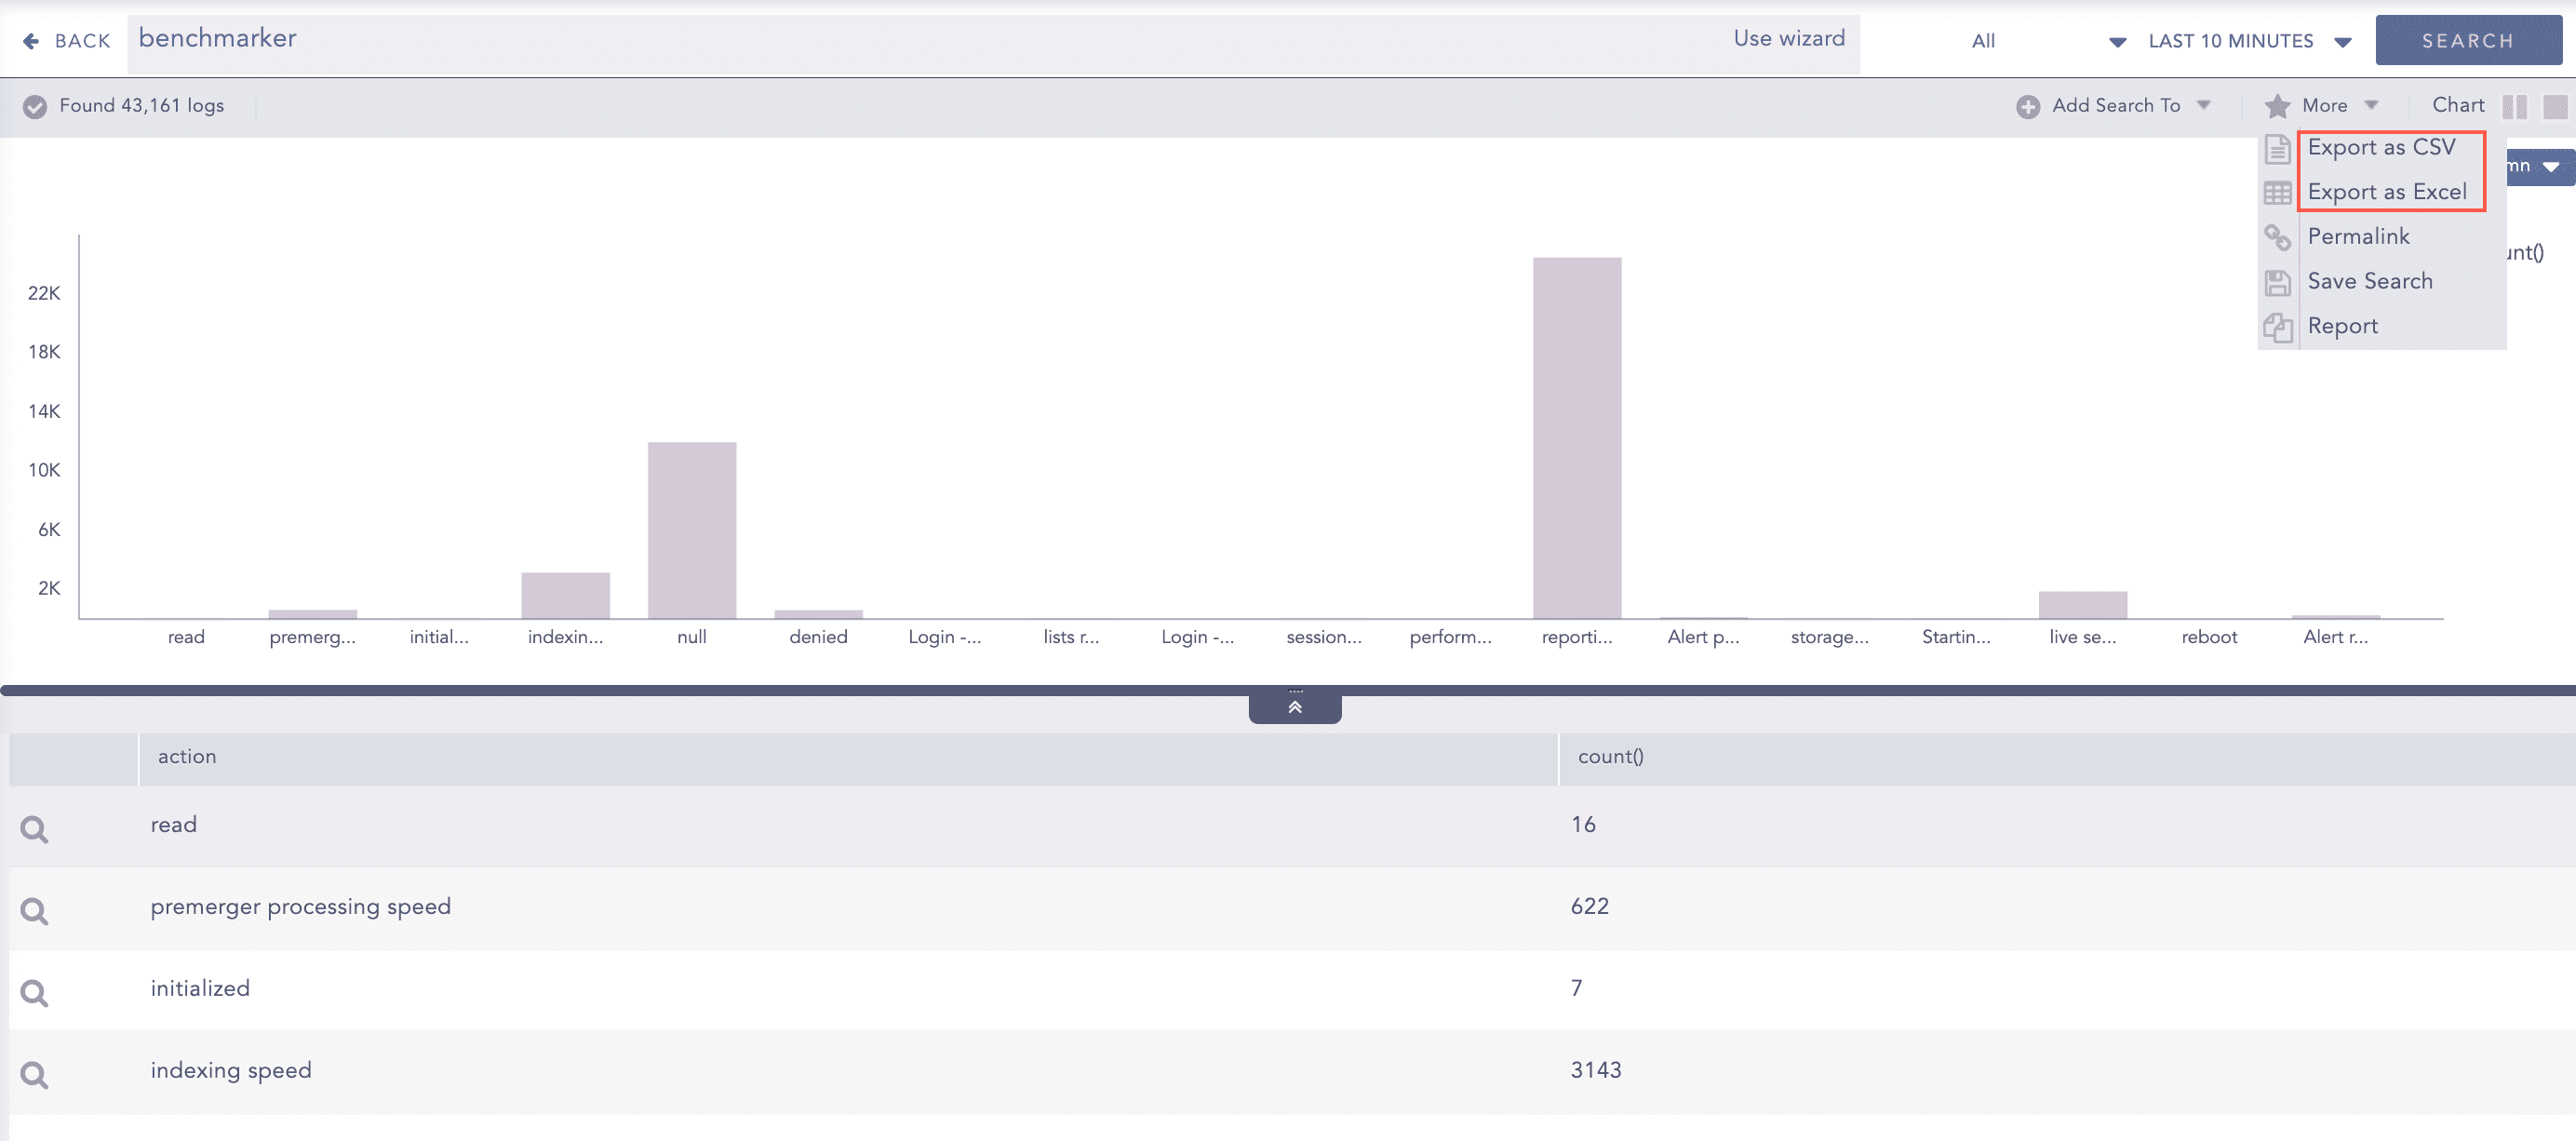Click the Back arrow icon
Screen dimensions: 2576x1141
[31, 41]
